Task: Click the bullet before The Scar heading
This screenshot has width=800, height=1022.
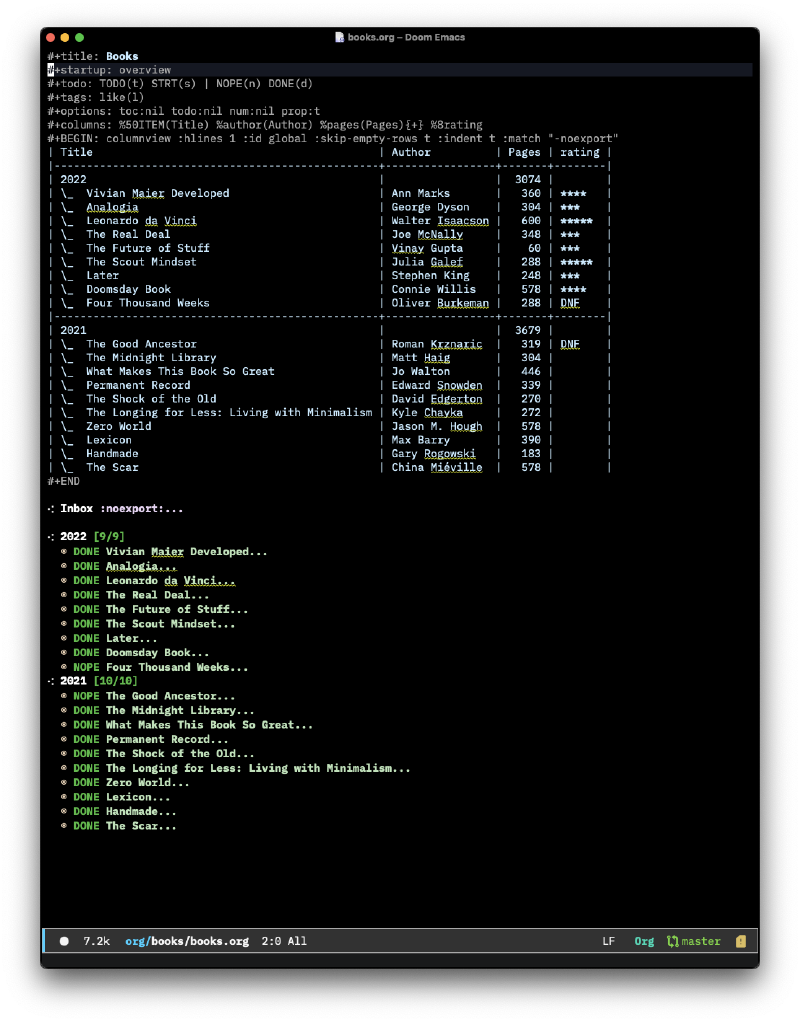Action: [x=64, y=826]
